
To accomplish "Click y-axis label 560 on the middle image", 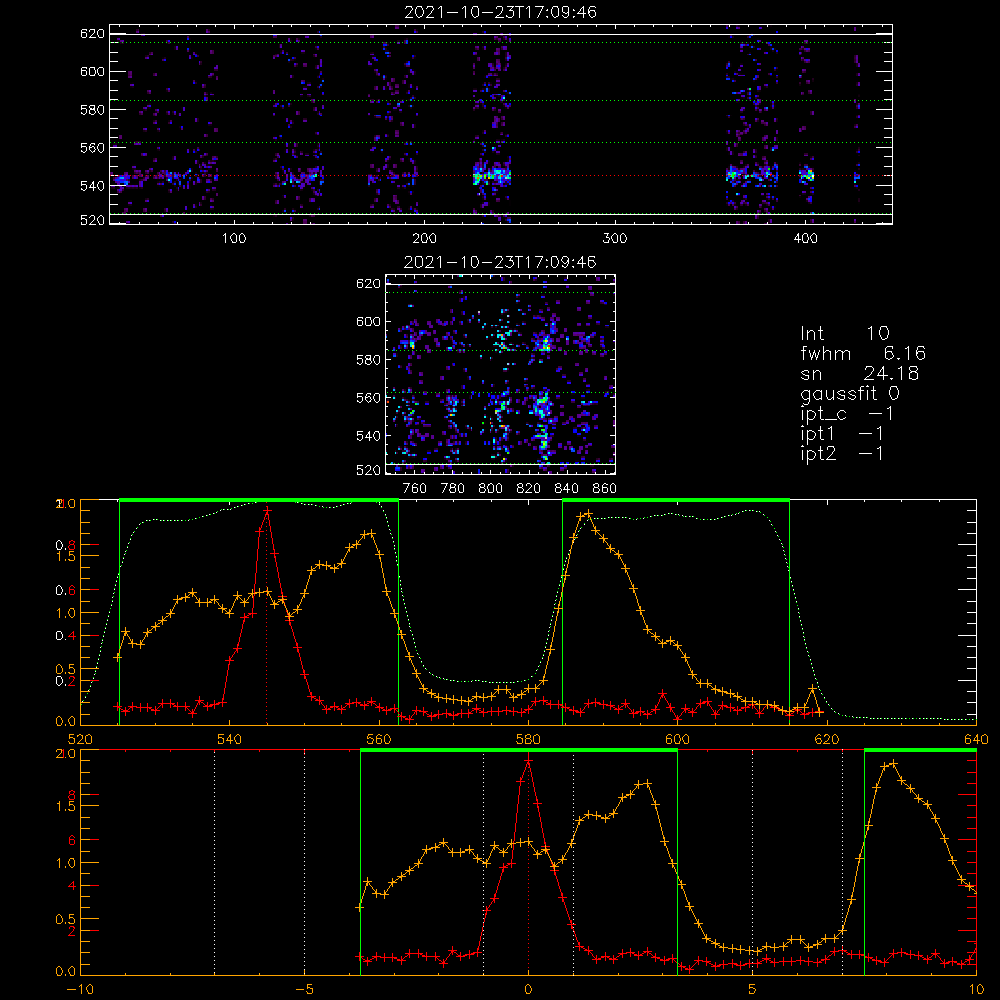I will (x=369, y=398).
